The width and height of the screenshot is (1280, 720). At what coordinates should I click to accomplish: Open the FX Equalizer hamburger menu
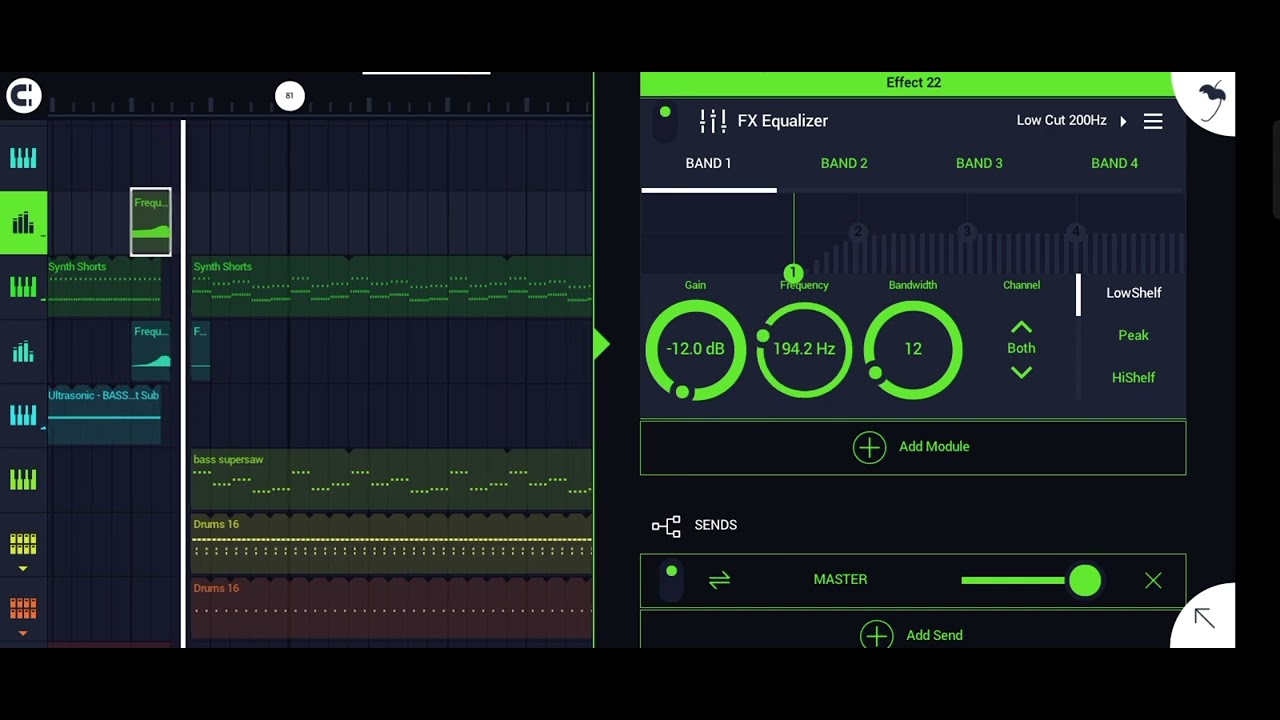pyautogui.click(x=1153, y=121)
